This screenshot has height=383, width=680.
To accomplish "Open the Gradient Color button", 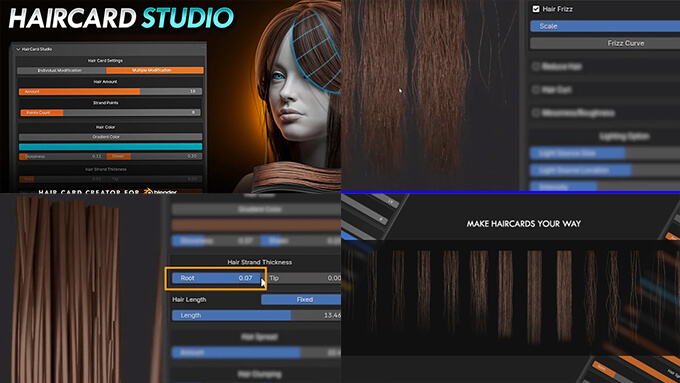I will coord(110,137).
